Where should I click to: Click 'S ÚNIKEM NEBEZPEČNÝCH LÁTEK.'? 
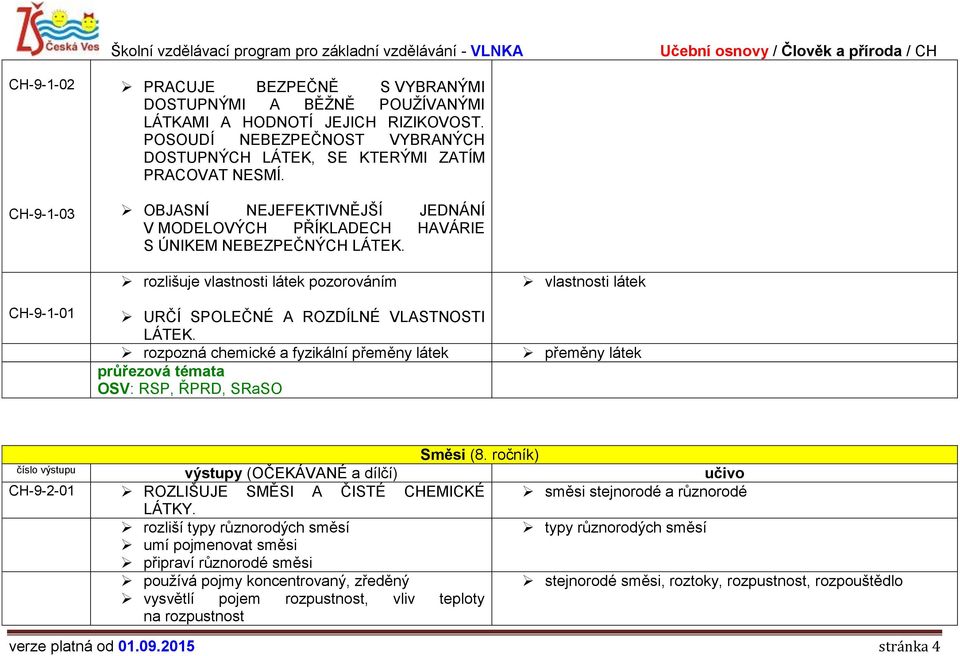coord(274,246)
